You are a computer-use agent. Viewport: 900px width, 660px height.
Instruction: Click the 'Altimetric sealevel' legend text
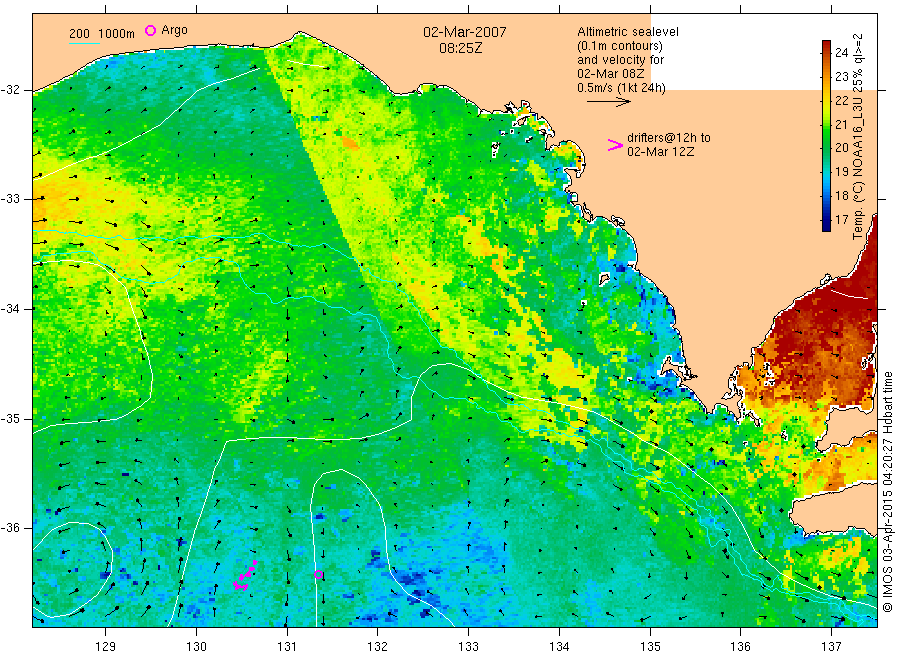(x=628, y=32)
